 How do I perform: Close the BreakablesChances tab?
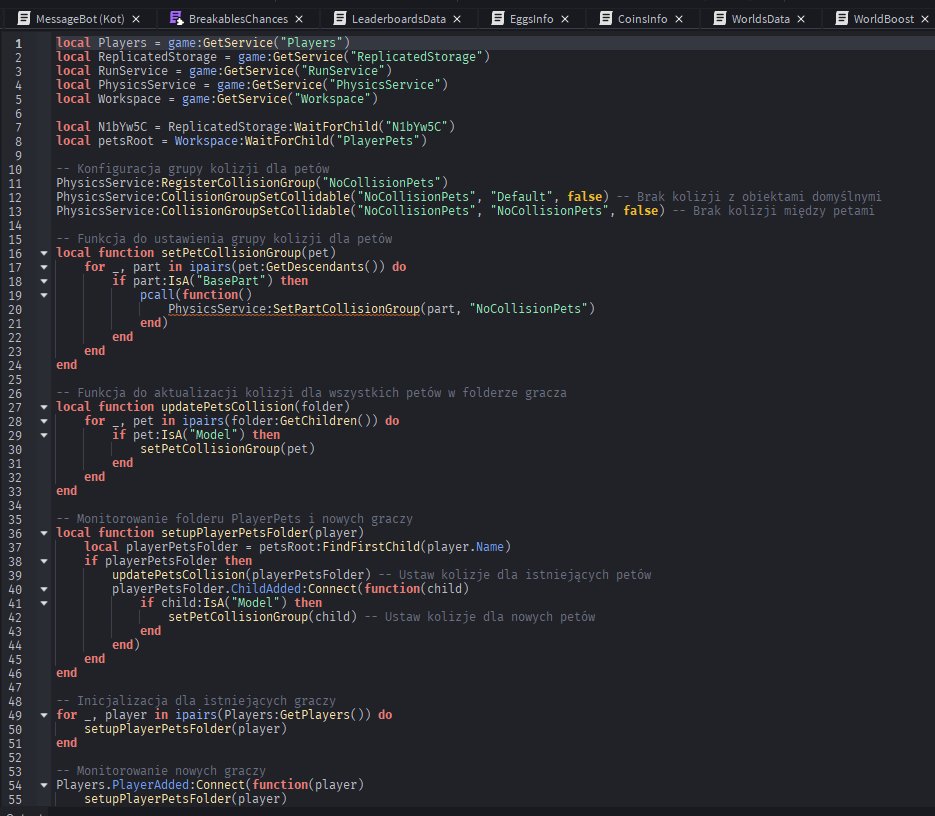click(x=299, y=19)
